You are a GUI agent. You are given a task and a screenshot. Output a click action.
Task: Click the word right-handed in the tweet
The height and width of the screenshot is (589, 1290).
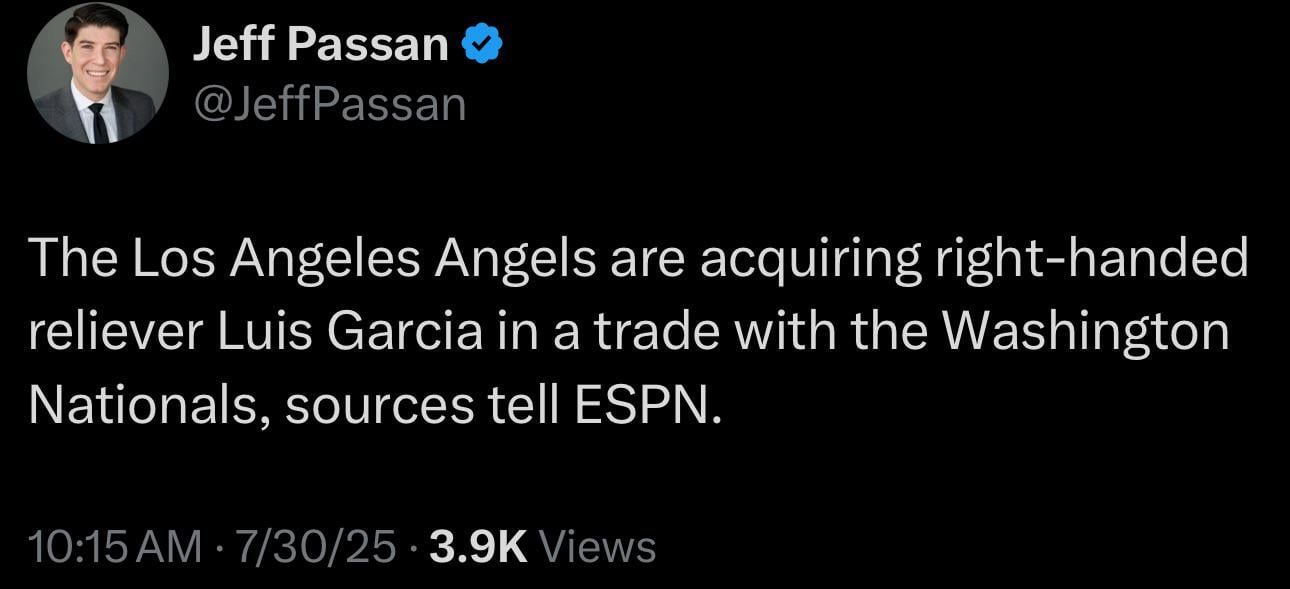tap(1090, 257)
